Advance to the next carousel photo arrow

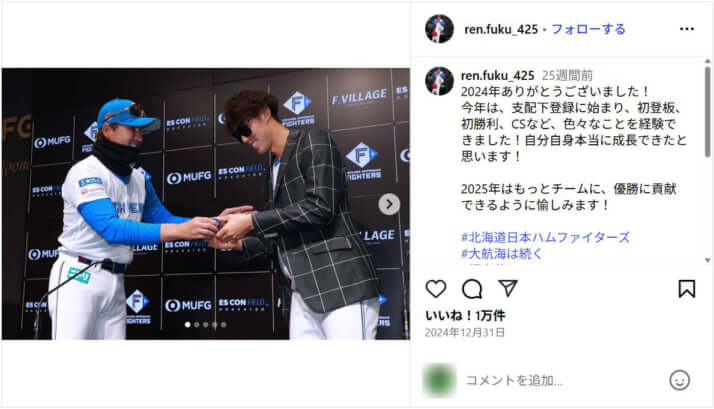(x=389, y=204)
